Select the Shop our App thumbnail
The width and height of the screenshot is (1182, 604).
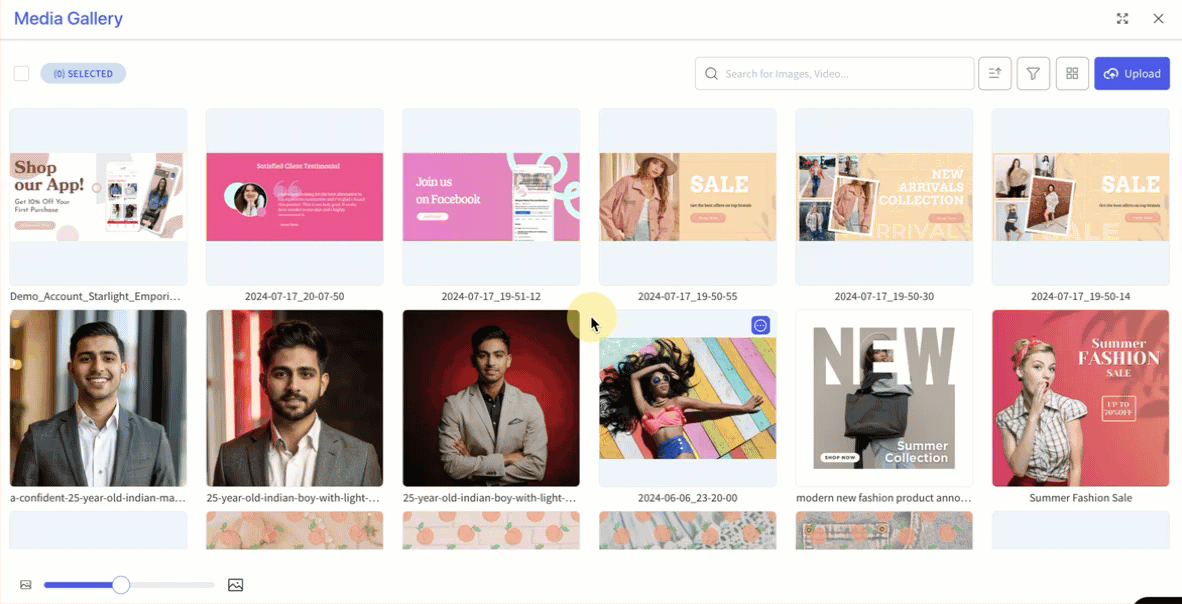[x=98, y=197]
